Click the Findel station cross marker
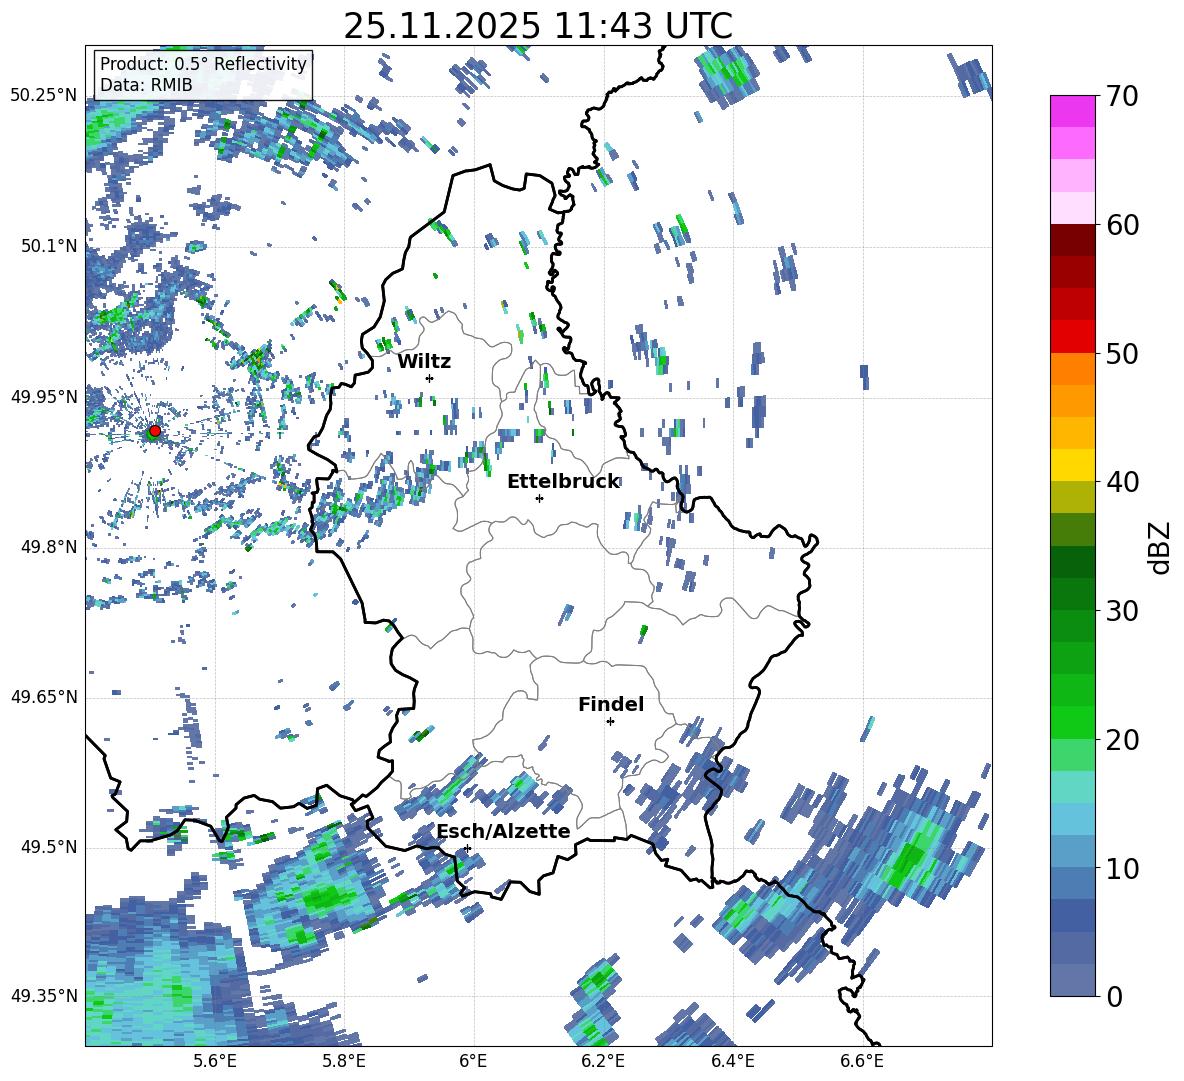 click(610, 722)
